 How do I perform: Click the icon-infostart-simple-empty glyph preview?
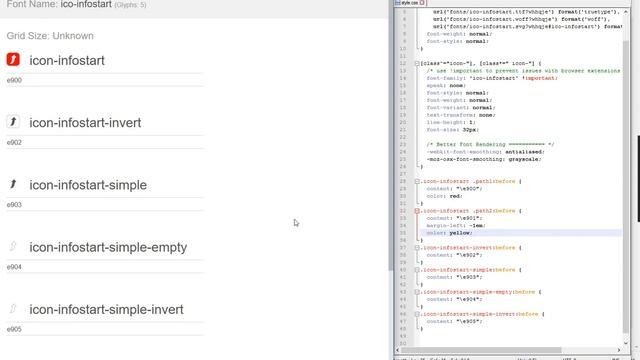point(13,246)
